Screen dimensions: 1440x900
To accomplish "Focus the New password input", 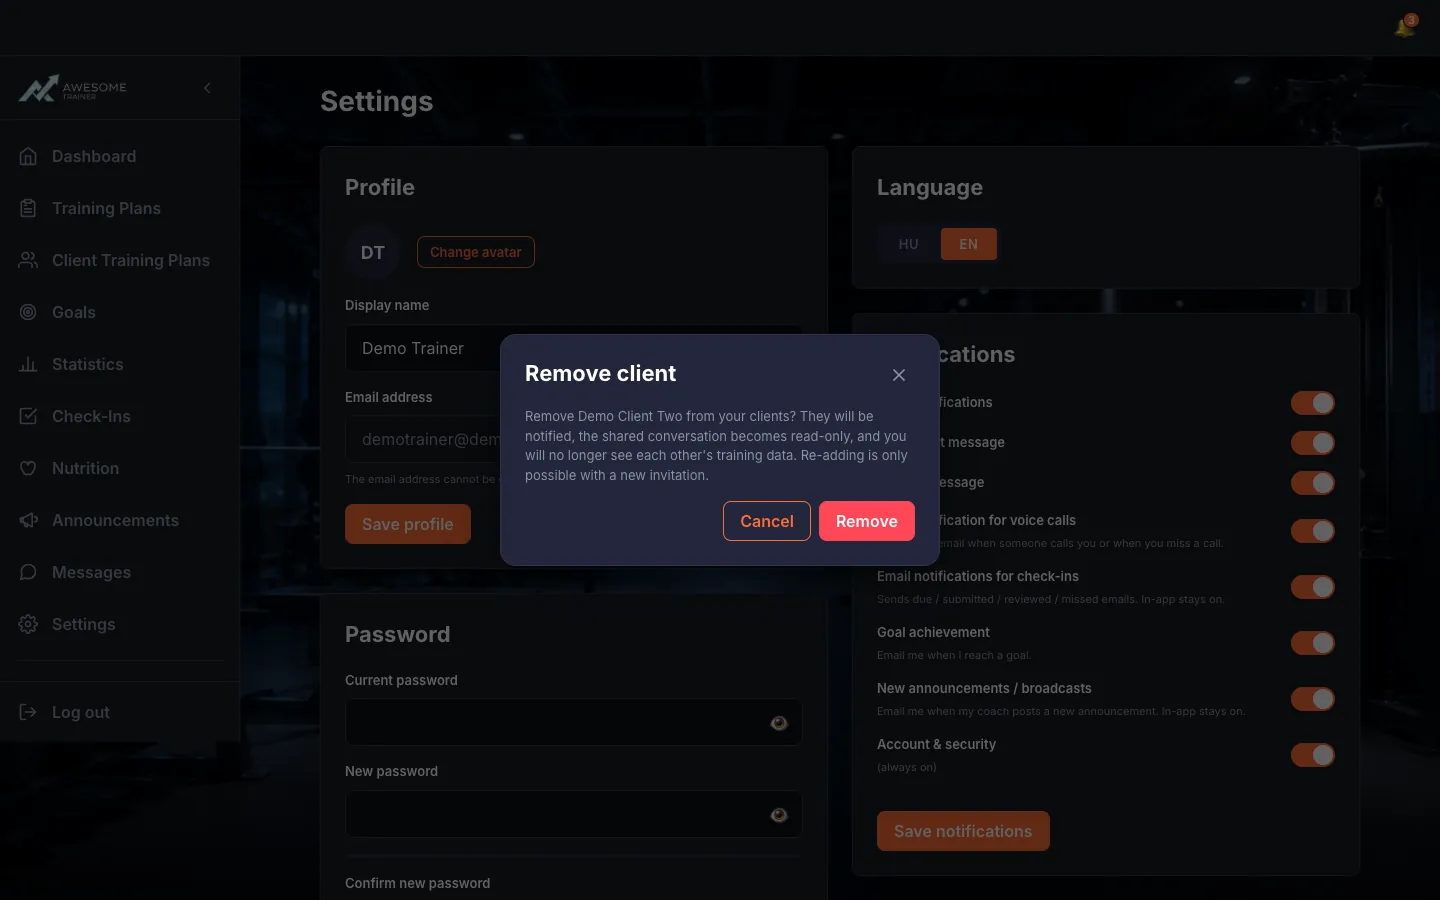I will [573, 814].
